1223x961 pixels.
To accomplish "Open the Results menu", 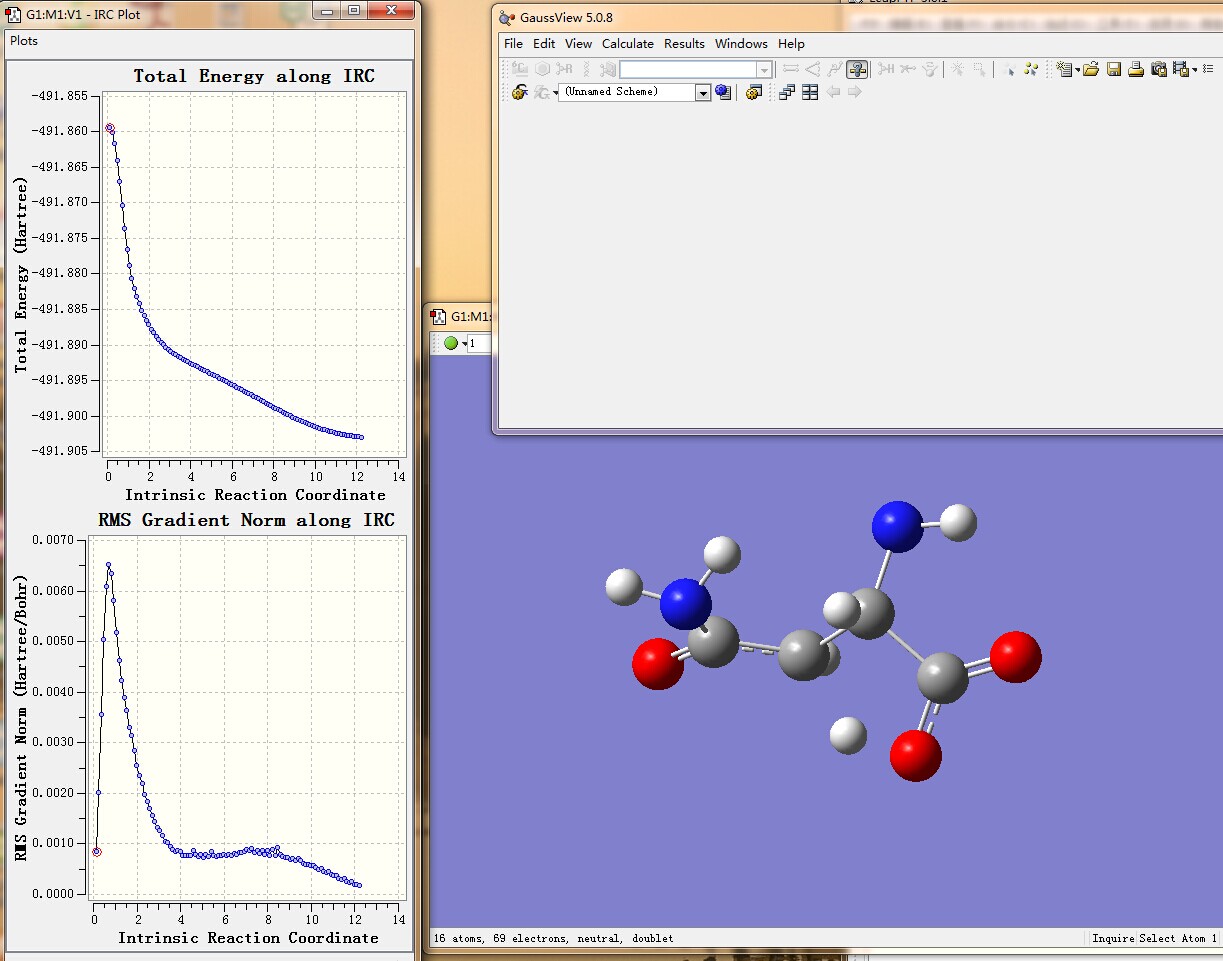I will (x=684, y=44).
